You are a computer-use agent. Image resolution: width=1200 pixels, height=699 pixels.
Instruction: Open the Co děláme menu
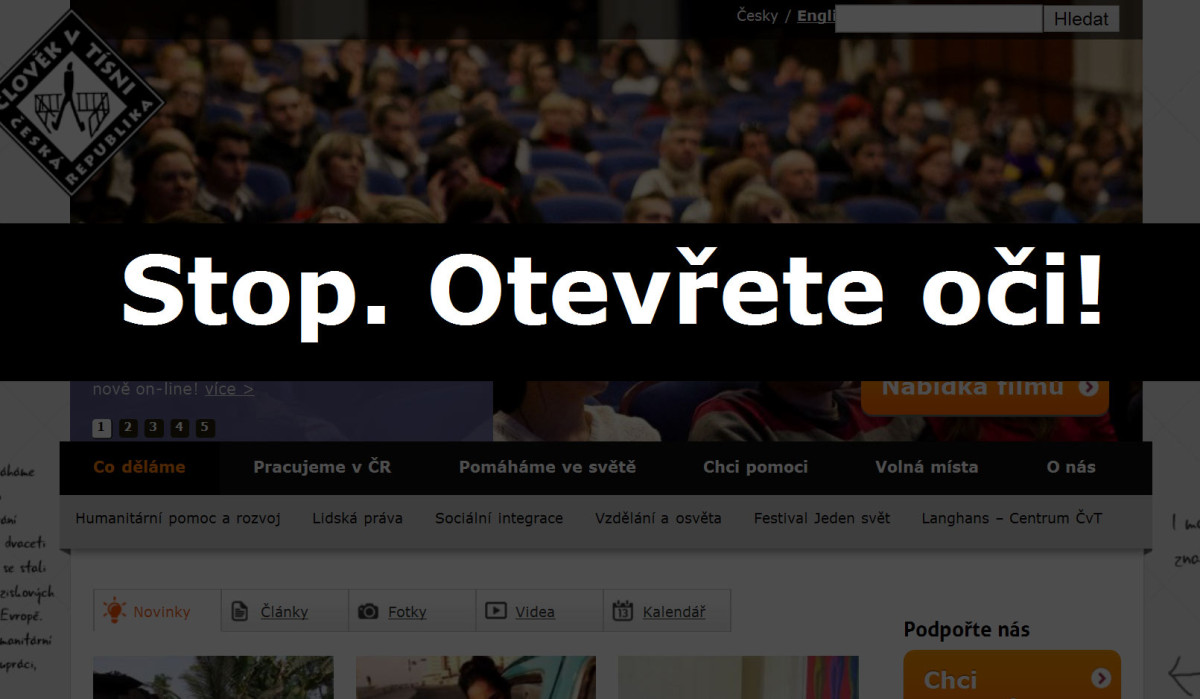tap(139, 467)
